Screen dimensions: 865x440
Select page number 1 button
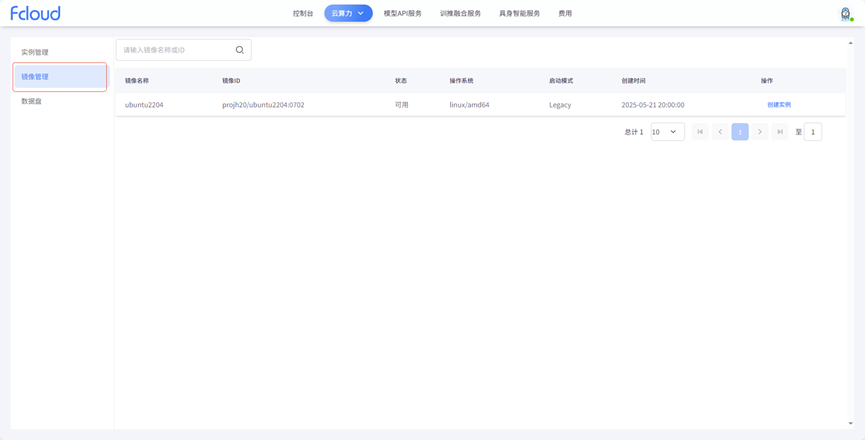pos(740,132)
